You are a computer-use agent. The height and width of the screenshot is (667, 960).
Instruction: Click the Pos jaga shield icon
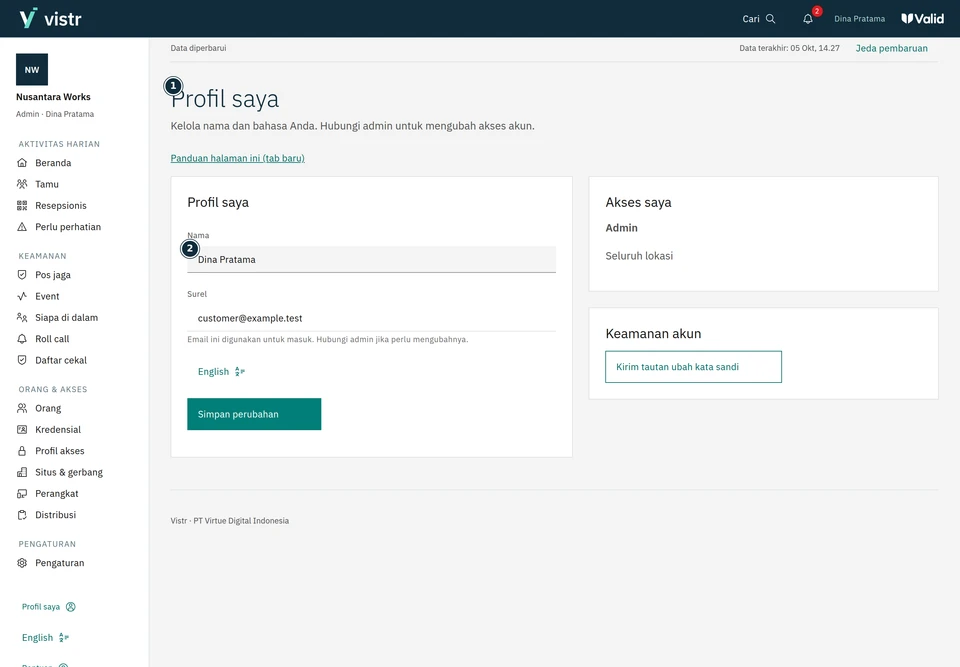[22, 275]
